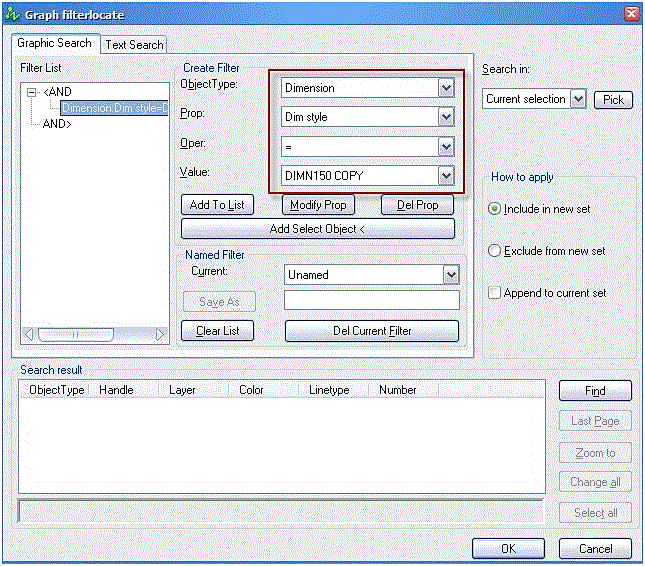Select the AND> tree item
The width and height of the screenshot is (645, 566).
pyautogui.click(x=57, y=124)
